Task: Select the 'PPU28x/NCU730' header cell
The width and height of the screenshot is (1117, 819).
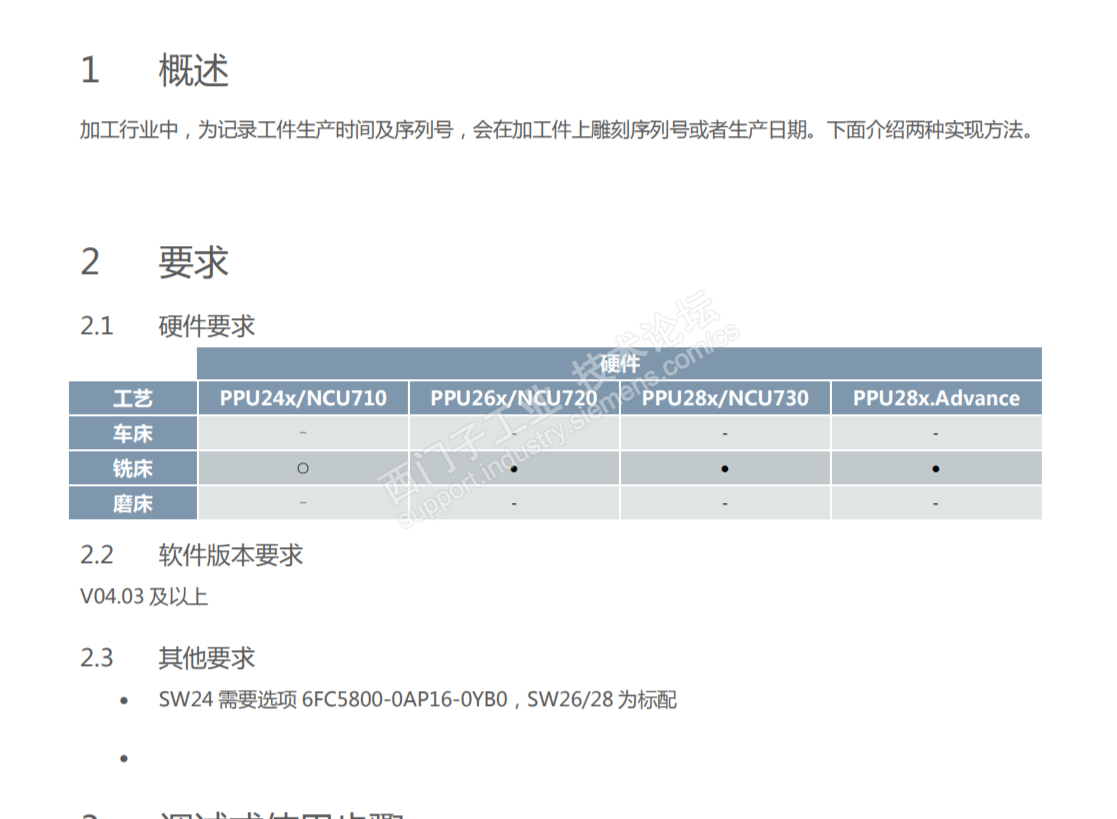Action: (725, 398)
